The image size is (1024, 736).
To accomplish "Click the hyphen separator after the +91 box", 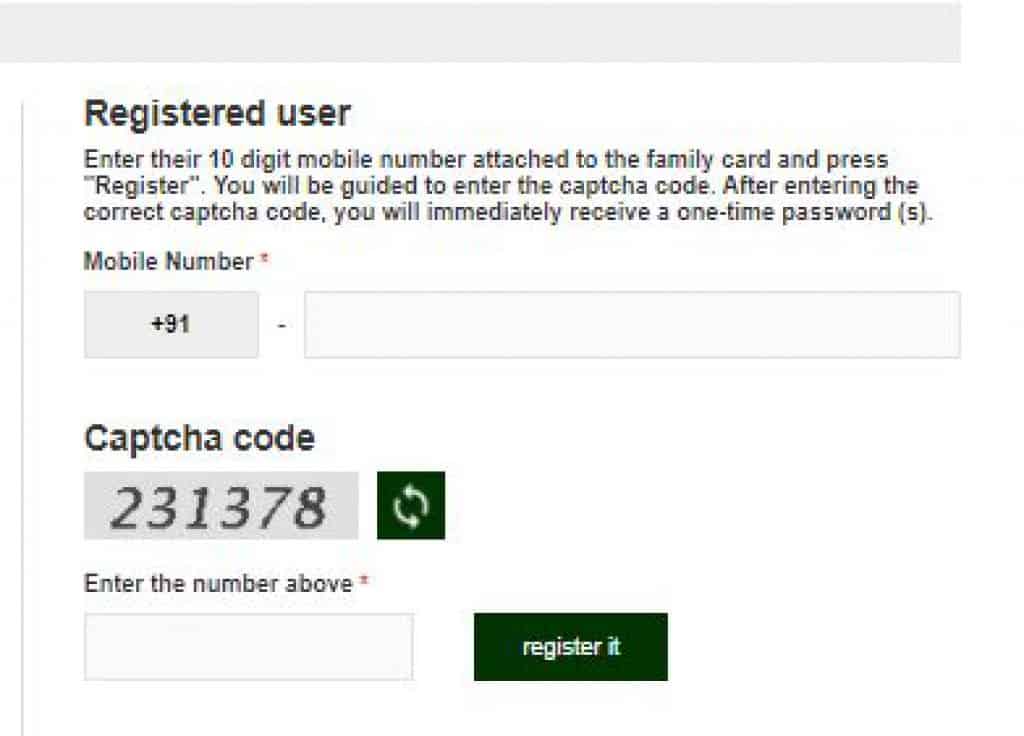I will tap(281, 325).
